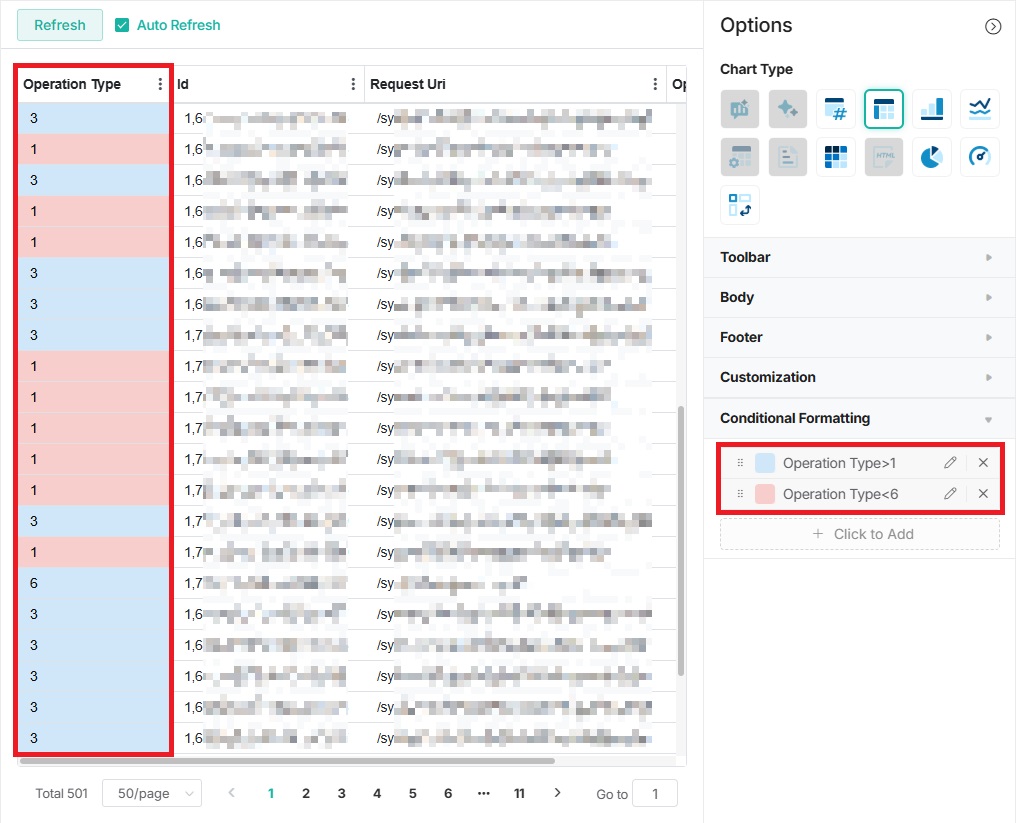Select the gauge chart type
1016x823 pixels.
[x=977, y=157]
